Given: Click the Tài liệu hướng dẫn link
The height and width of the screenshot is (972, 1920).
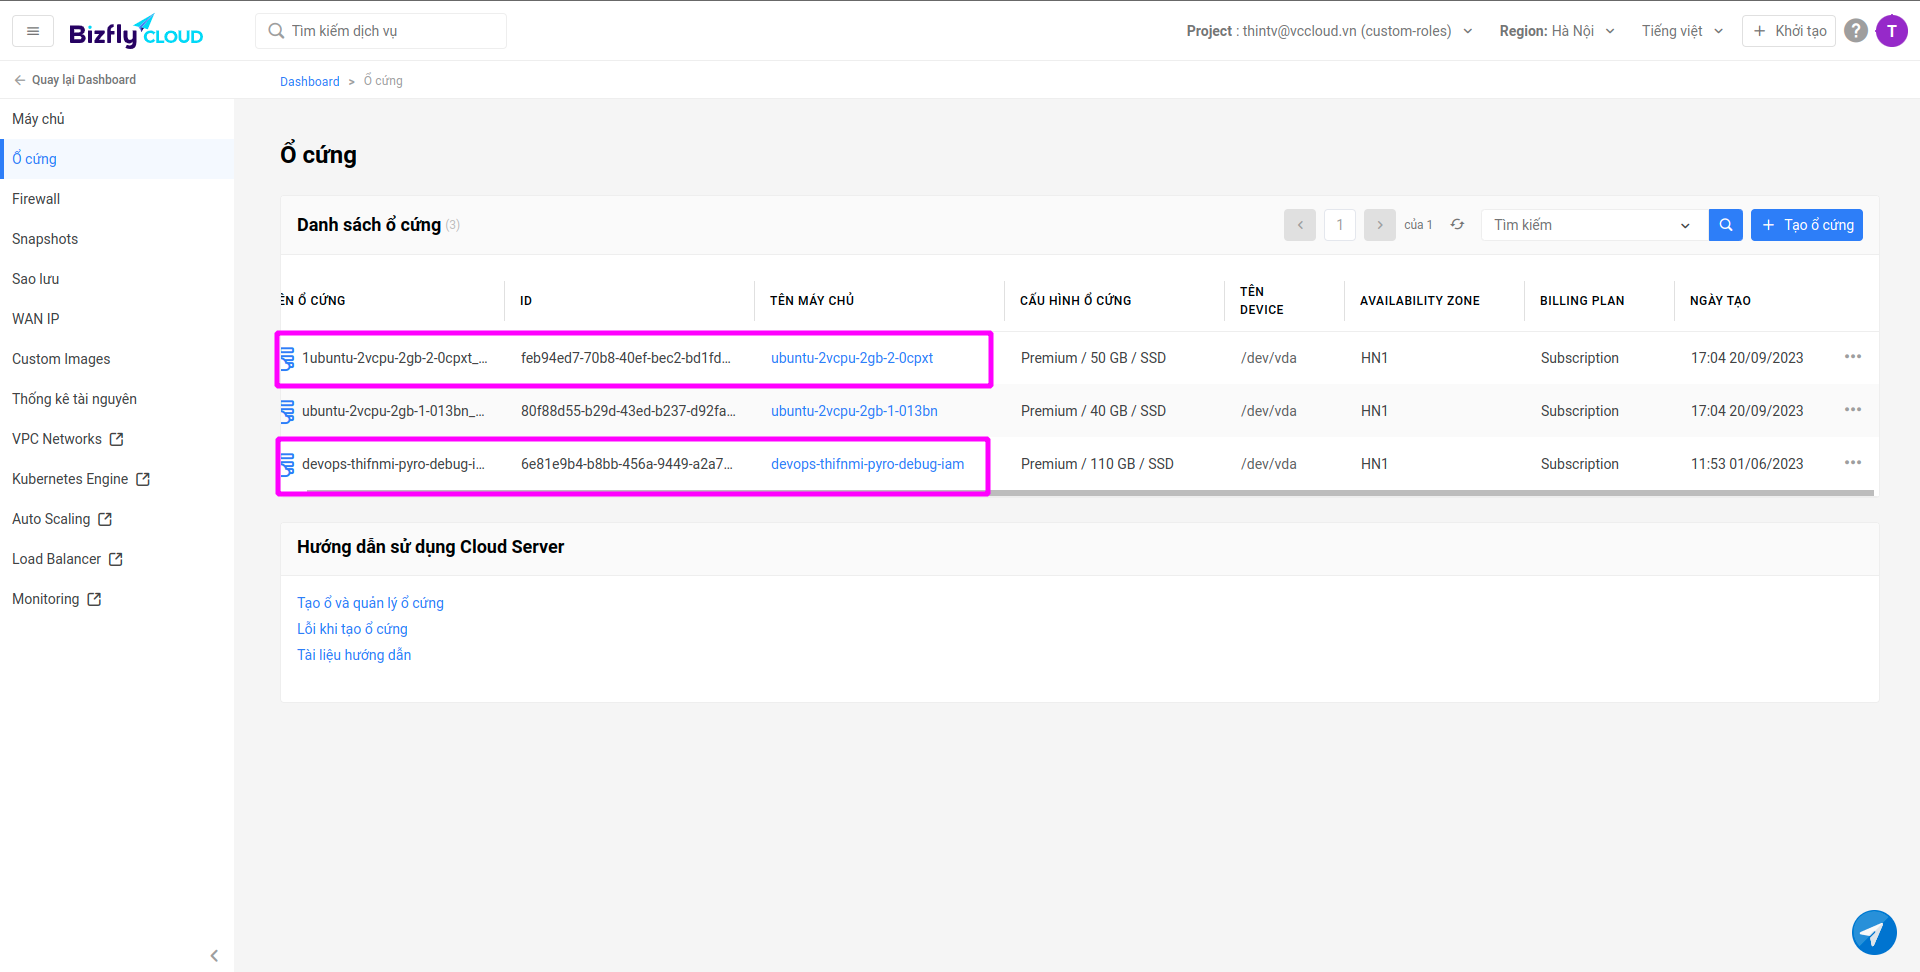Looking at the screenshot, I should 354,655.
